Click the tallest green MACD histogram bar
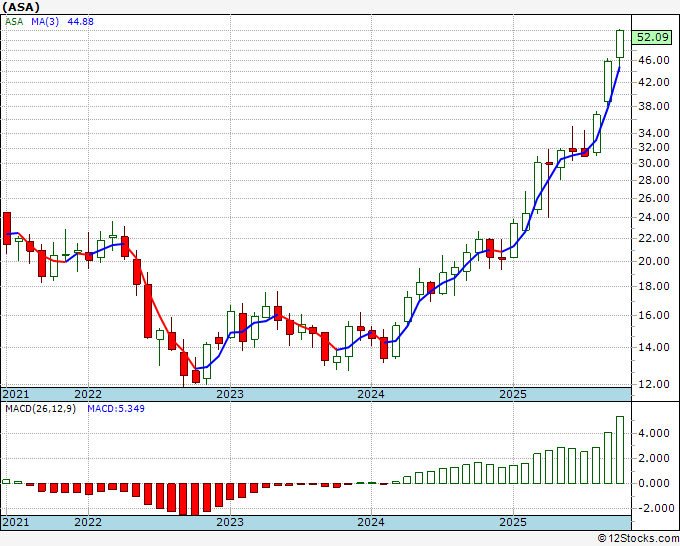Image resolution: width=680 pixels, height=546 pixels. click(x=620, y=450)
